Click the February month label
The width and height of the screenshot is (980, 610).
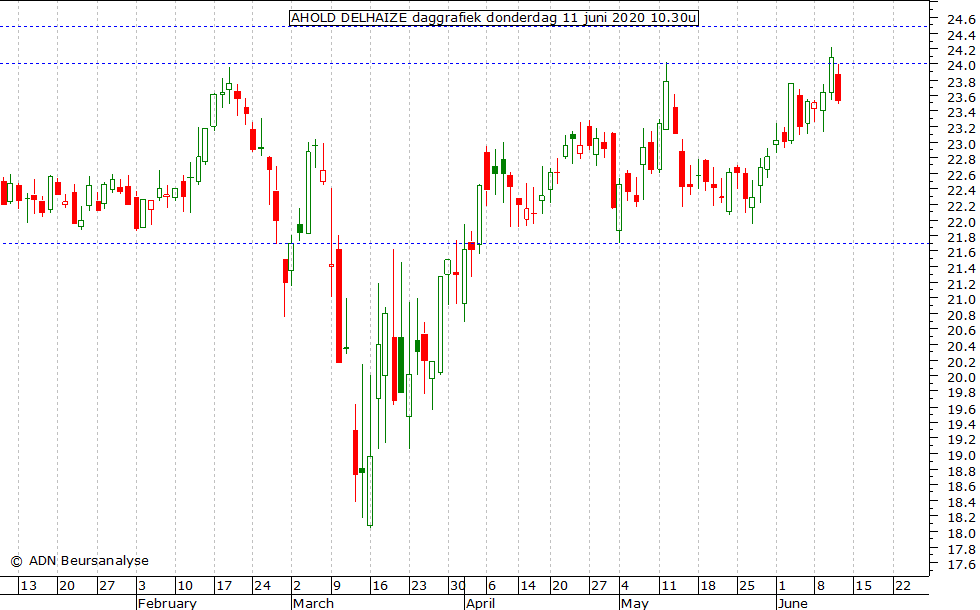167,603
